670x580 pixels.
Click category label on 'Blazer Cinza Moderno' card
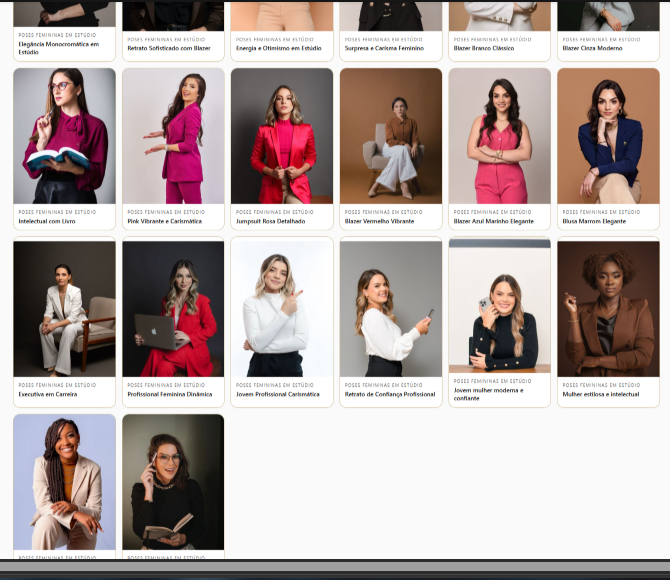point(601,39)
